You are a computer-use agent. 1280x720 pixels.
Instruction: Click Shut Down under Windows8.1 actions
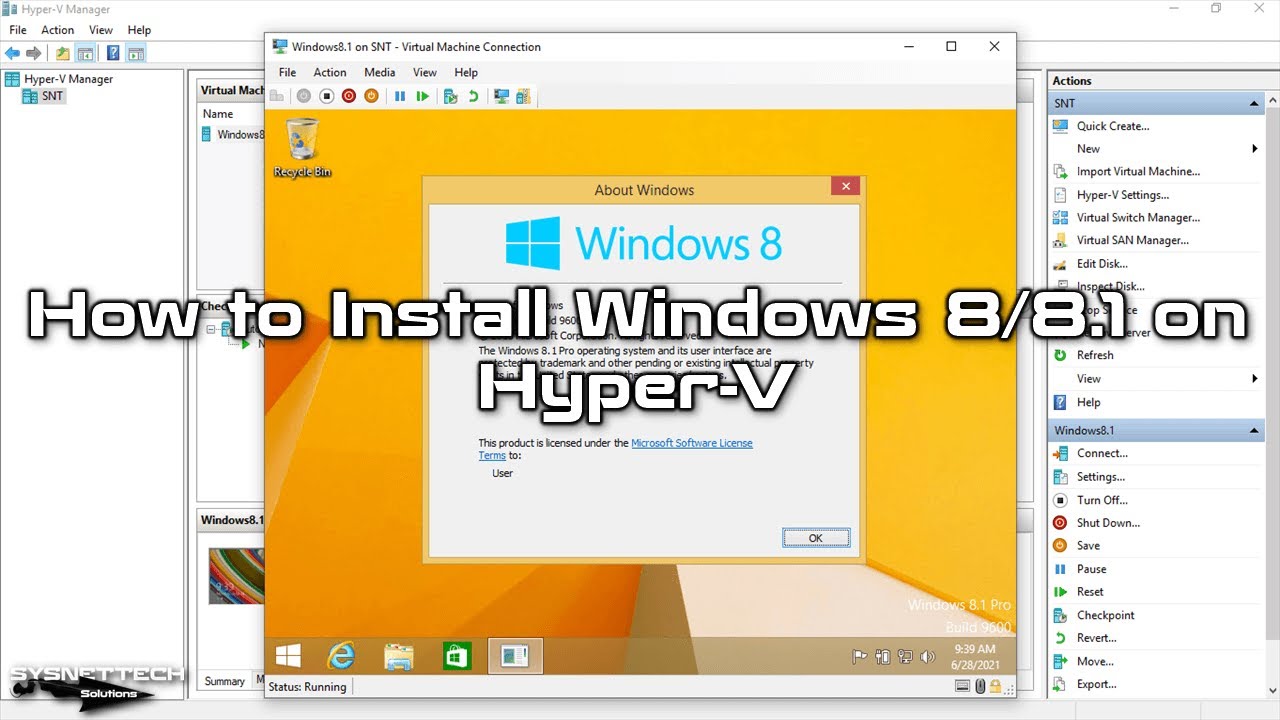tap(1108, 523)
